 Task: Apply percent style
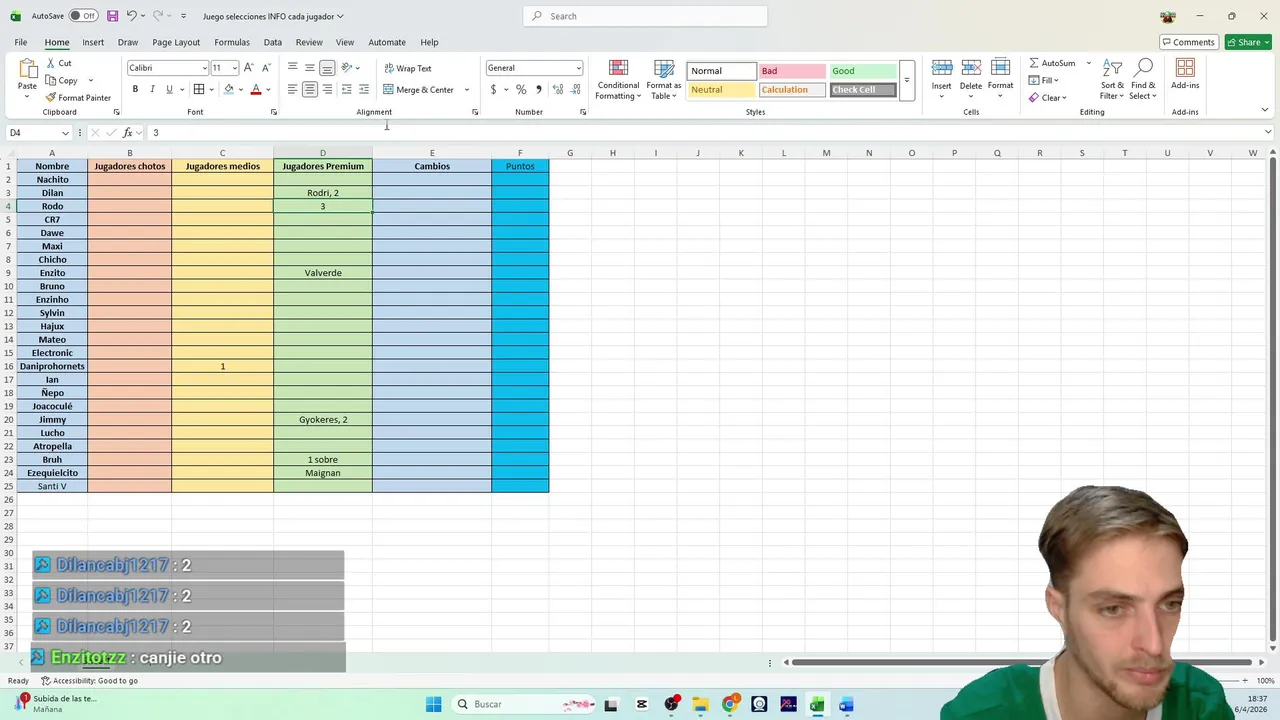point(521,89)
